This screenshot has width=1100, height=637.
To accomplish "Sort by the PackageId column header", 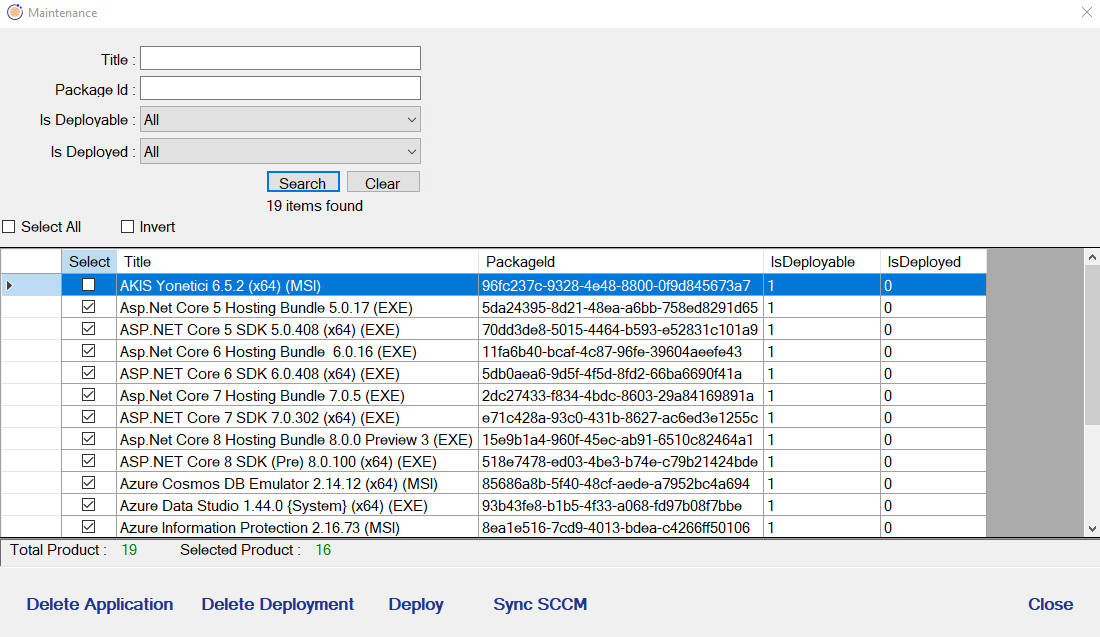I will click(620, 262).
